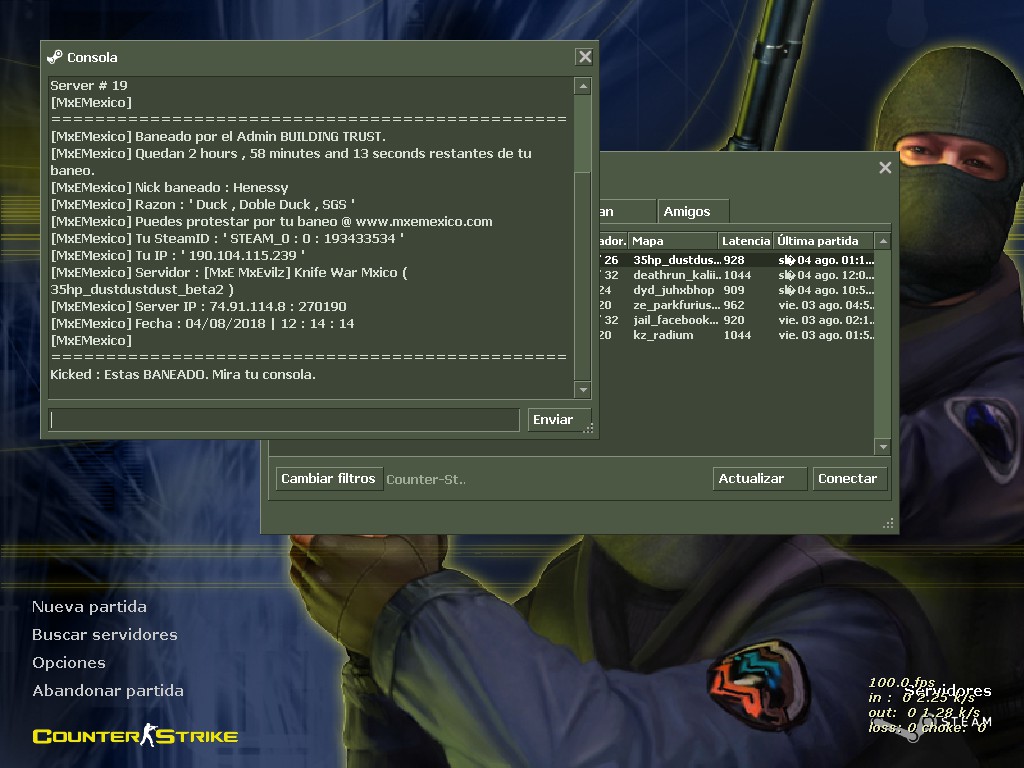Image resolution: width=1024 pixels, height=768 pixels.
Task: Select the dyd_juhxbhop server row
Action: pos(736,290)
